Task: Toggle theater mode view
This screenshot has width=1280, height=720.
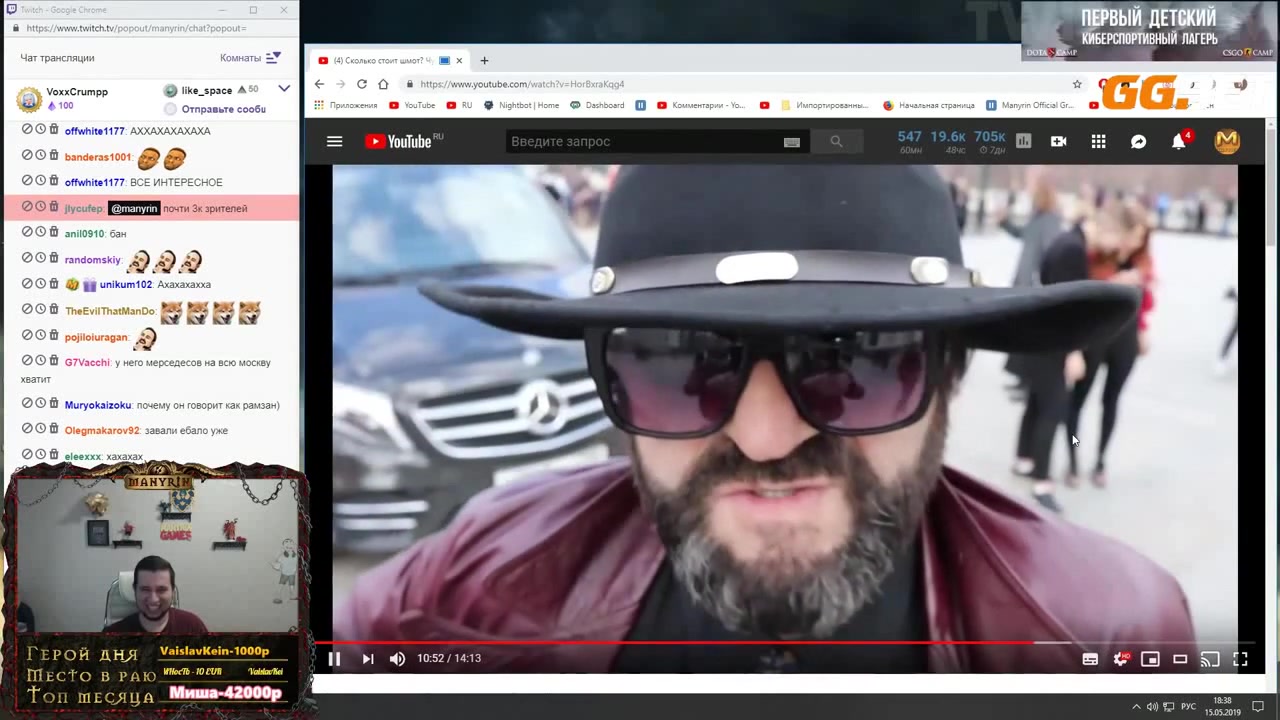Action: coord(1180,659)
